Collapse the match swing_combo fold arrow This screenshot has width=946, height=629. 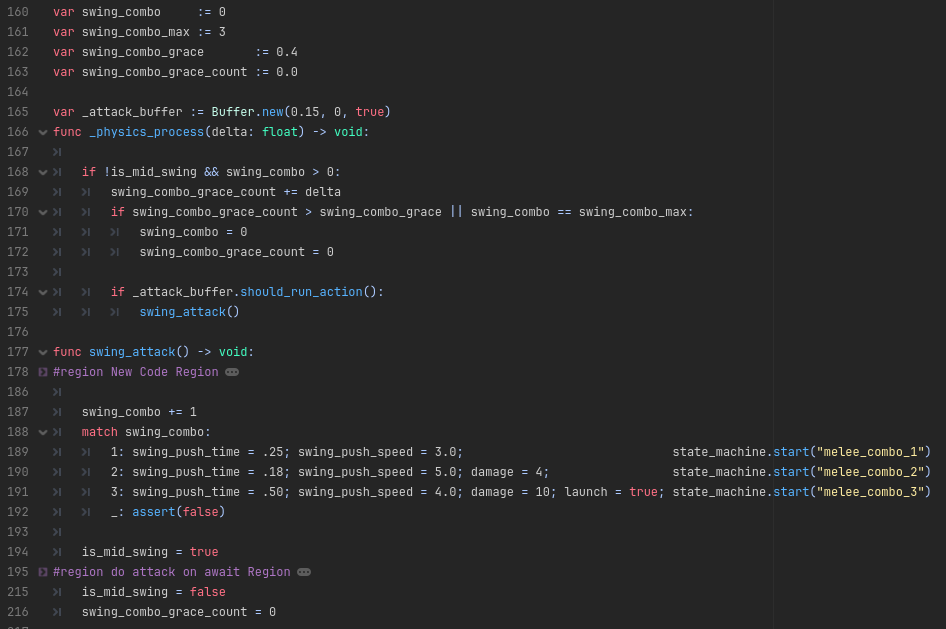click(43, 432)
